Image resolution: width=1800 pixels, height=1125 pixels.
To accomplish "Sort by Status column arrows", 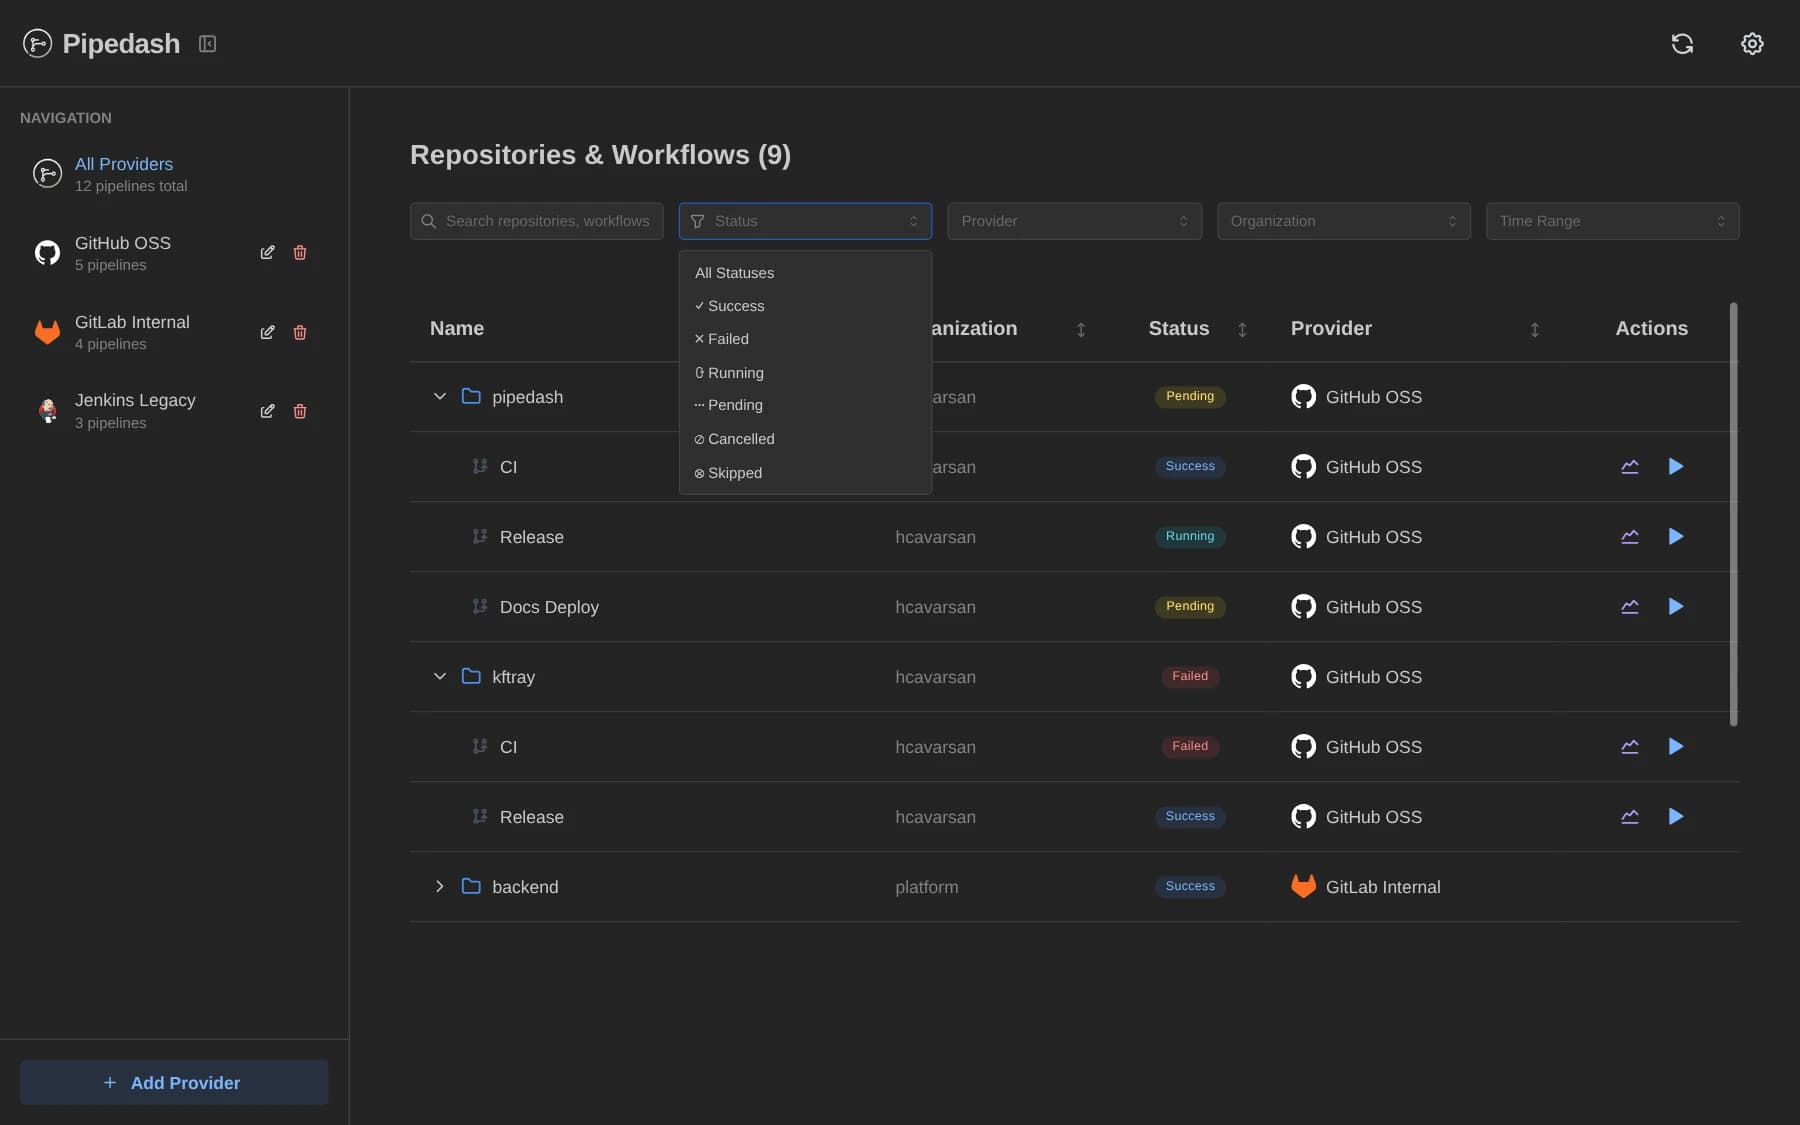I will click(1242, 329).
